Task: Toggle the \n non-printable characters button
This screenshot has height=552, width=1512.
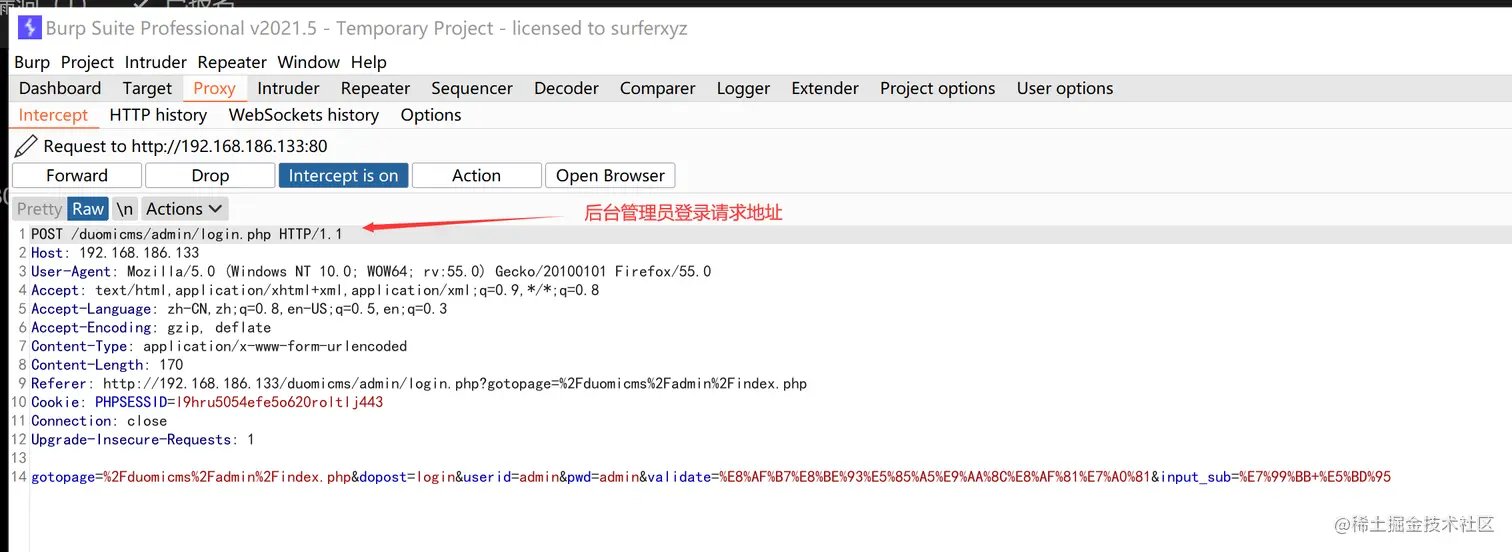Action: pyautogui.click(x=124, y=209)
